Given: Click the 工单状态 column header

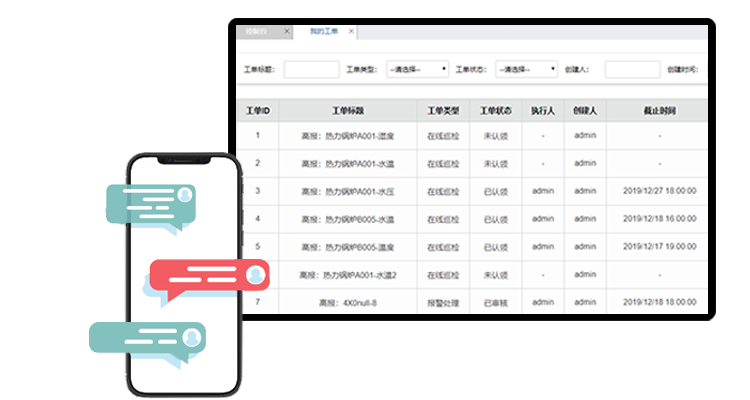Looking at the screenshot, I should [495, 110].
